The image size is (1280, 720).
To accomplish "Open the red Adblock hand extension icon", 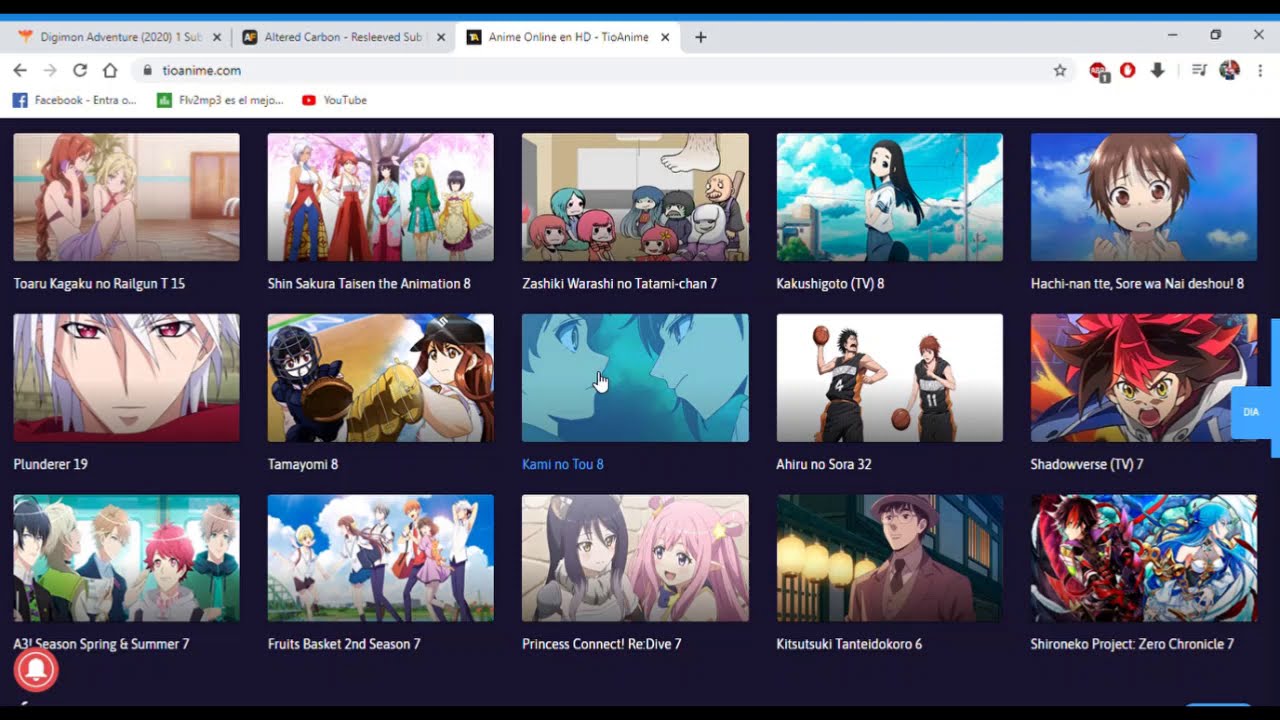I will click(1128, 70).
